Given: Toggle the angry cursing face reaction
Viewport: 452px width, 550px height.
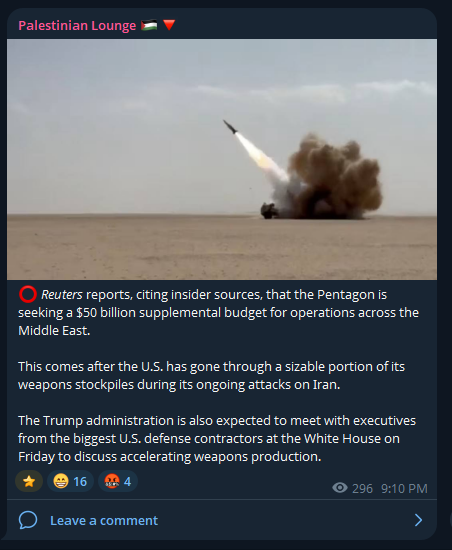Looking at the screenshot, I should pos(118,481).
